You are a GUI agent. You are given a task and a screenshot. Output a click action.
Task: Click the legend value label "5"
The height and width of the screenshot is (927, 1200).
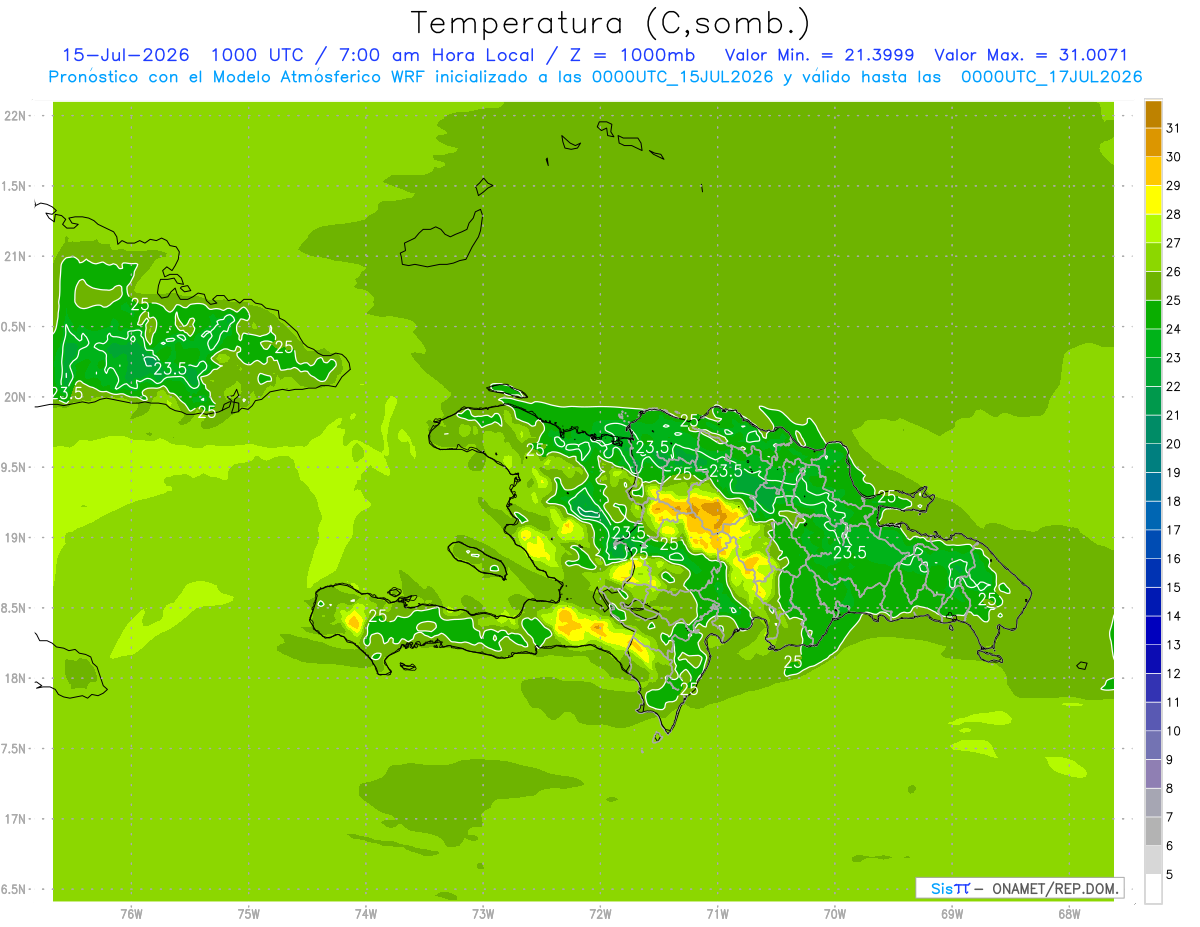(x=1169, y=875)
